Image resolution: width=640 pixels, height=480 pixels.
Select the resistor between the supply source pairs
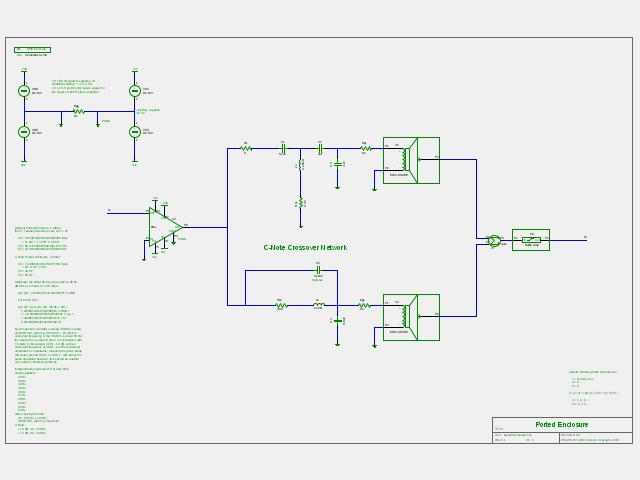(x=78, y=111)
